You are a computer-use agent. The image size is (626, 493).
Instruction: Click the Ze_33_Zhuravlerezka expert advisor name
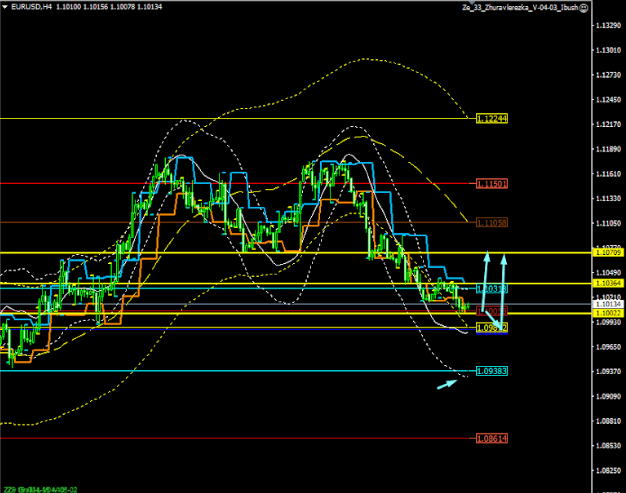pos(517,6)
